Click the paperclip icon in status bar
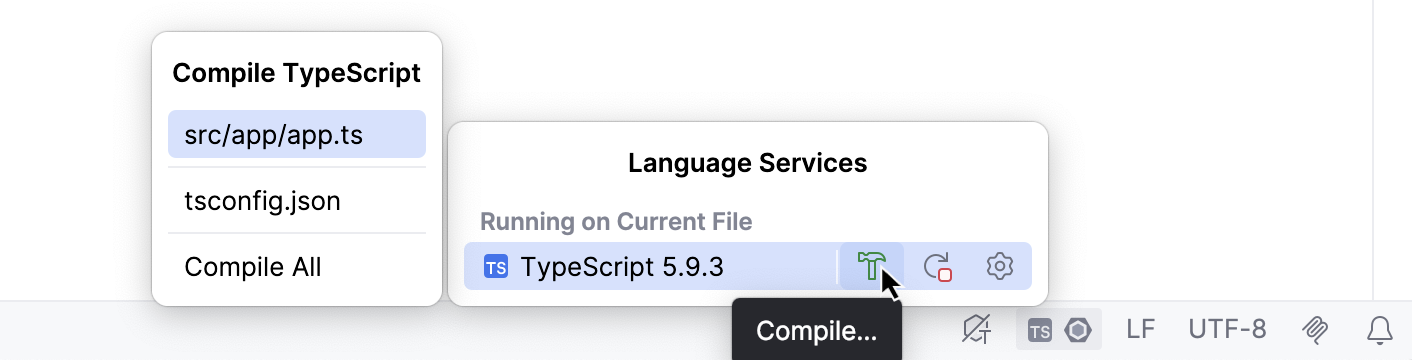This screenshot has height=360, width=1412. coord(1315,329)
